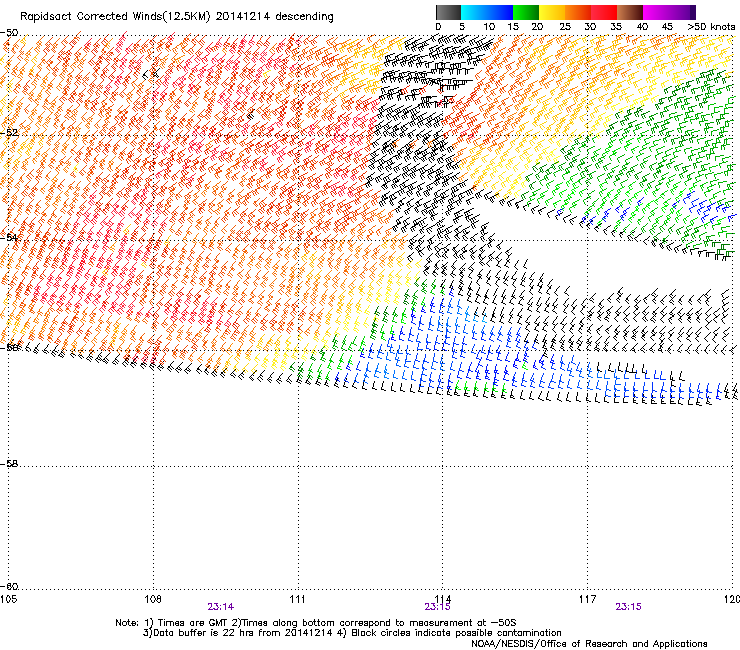This screenshot has height=650, width=740.
Task: Click the 'Data buffer is 22 hrs' note
Action: [x=237, y=633]
